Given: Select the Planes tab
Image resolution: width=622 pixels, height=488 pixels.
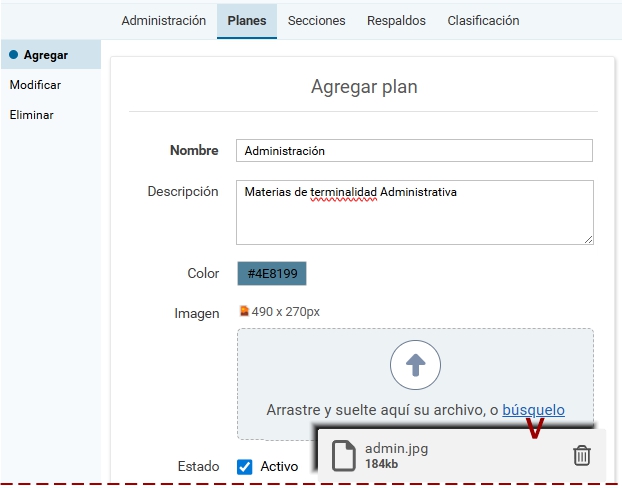Looking at the screenshot, I should [x=246, y=20].
